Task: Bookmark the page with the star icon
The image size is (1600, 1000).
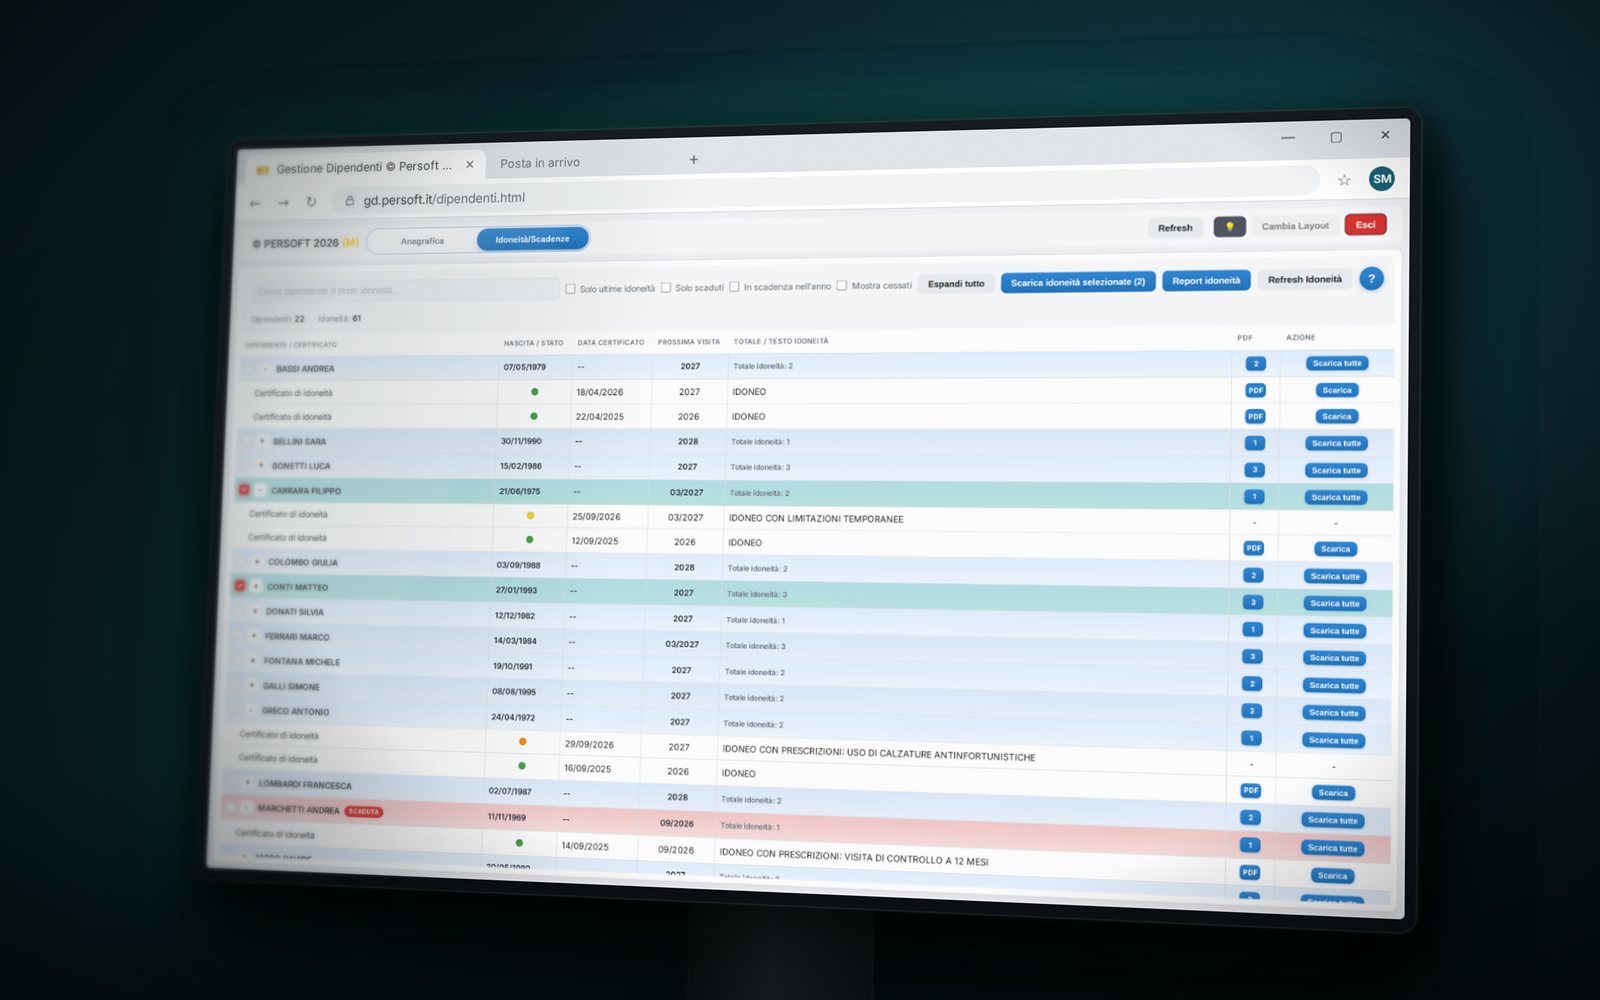Action: coord(1344,180)
